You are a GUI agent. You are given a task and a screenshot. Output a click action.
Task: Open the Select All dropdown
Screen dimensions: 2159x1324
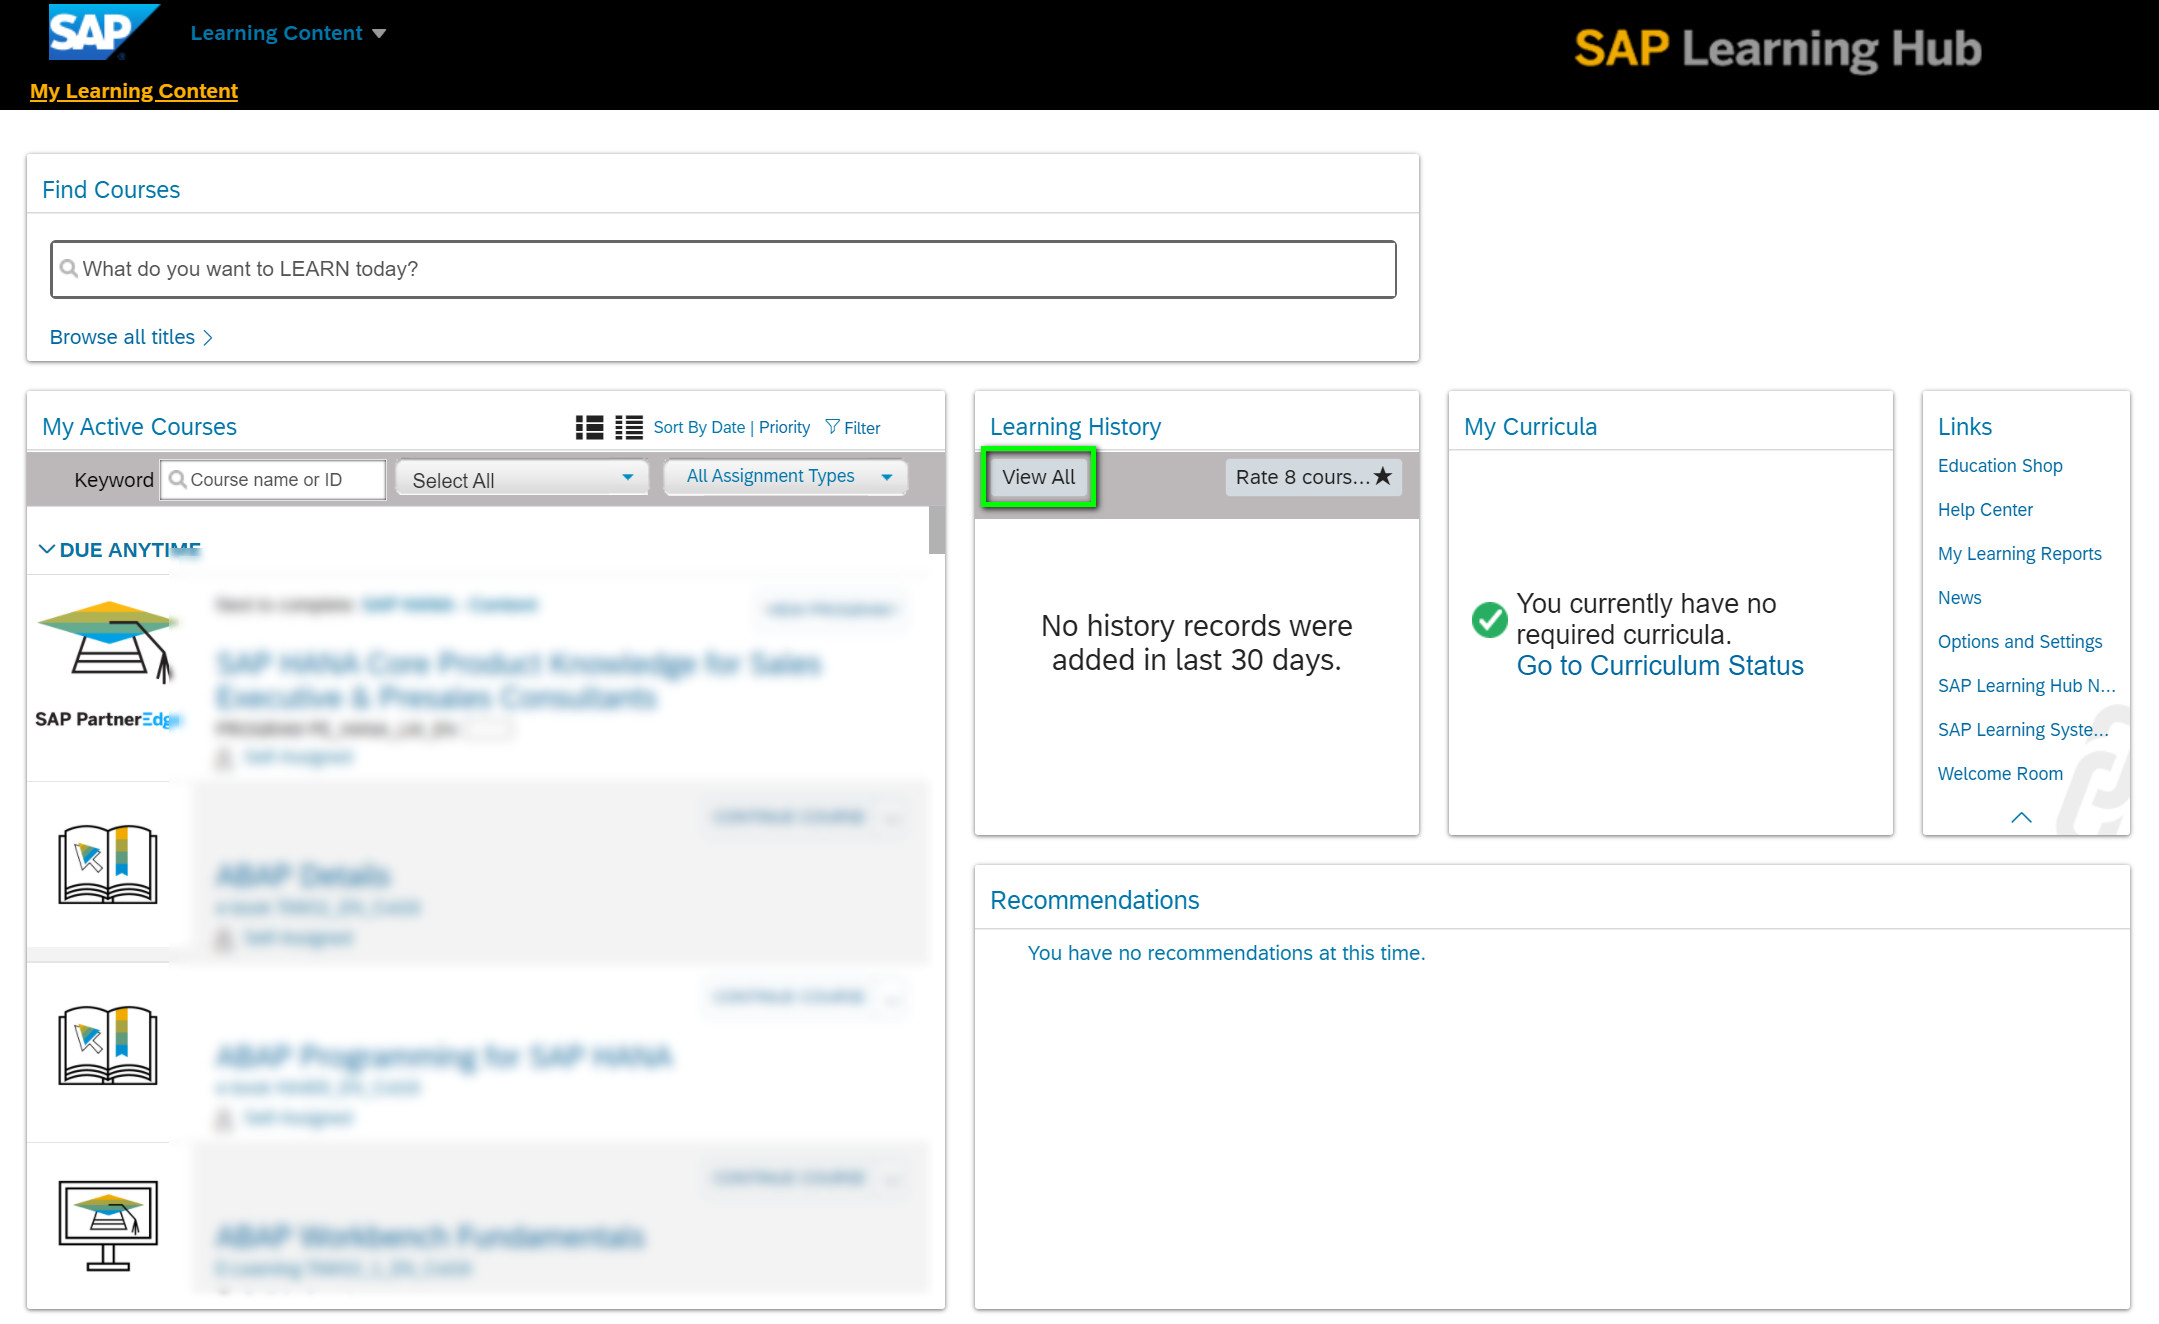click(x=522, y=479)
